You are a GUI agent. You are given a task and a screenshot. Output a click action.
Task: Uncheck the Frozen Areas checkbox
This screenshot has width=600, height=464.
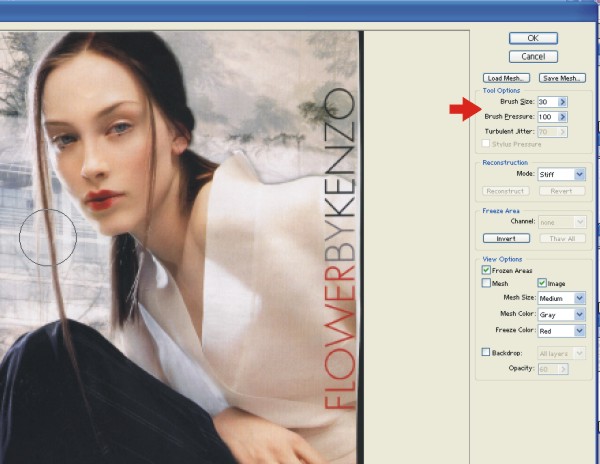tap(486, 270)
